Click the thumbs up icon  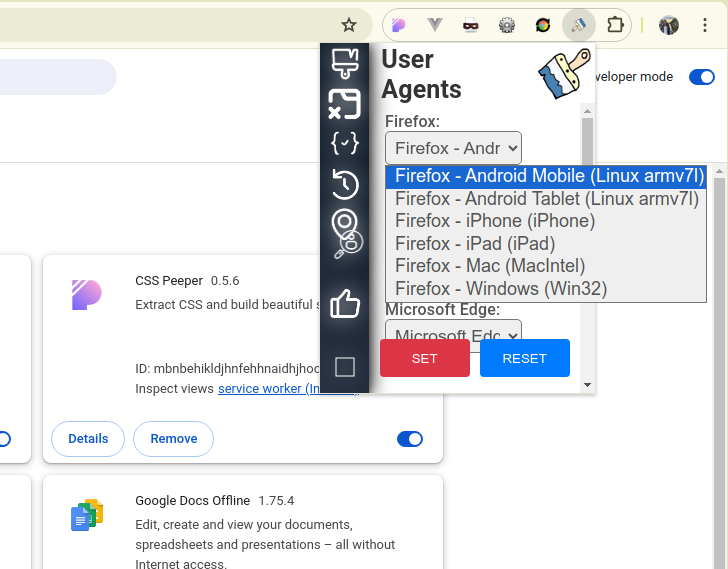pyautogui.click(x=345, y=303)
